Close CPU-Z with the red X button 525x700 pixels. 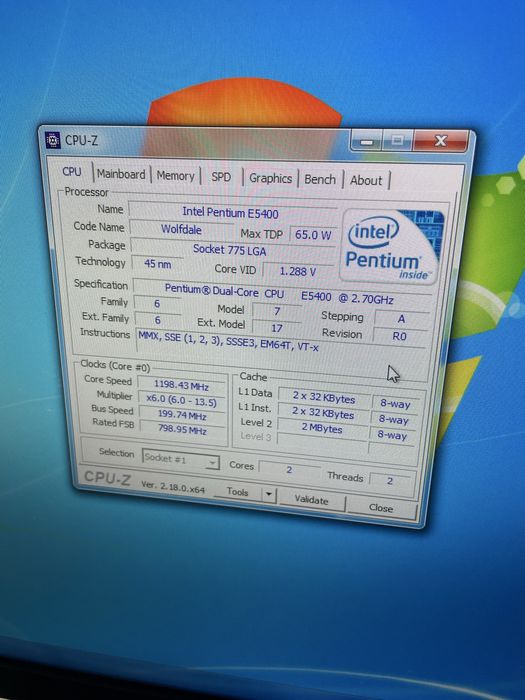(440, 141)
